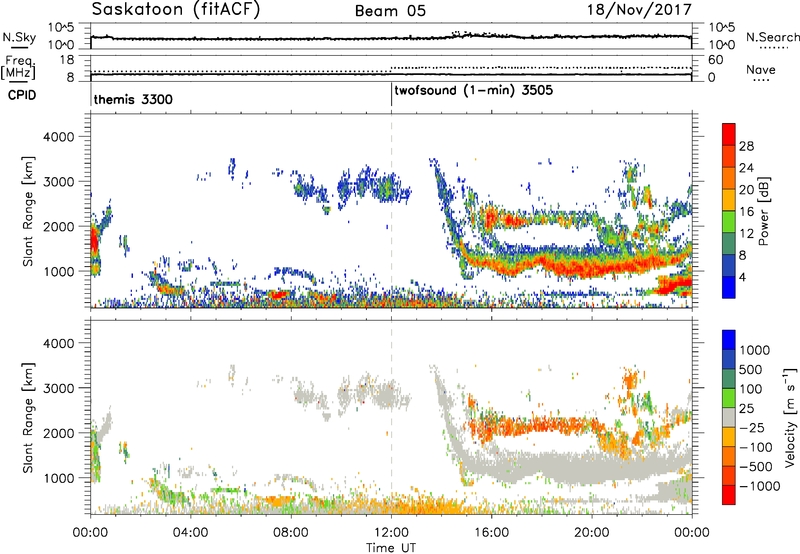Click the '12:00' time axis tick label
Screen dimensions: 800x554
coord(391,533)
